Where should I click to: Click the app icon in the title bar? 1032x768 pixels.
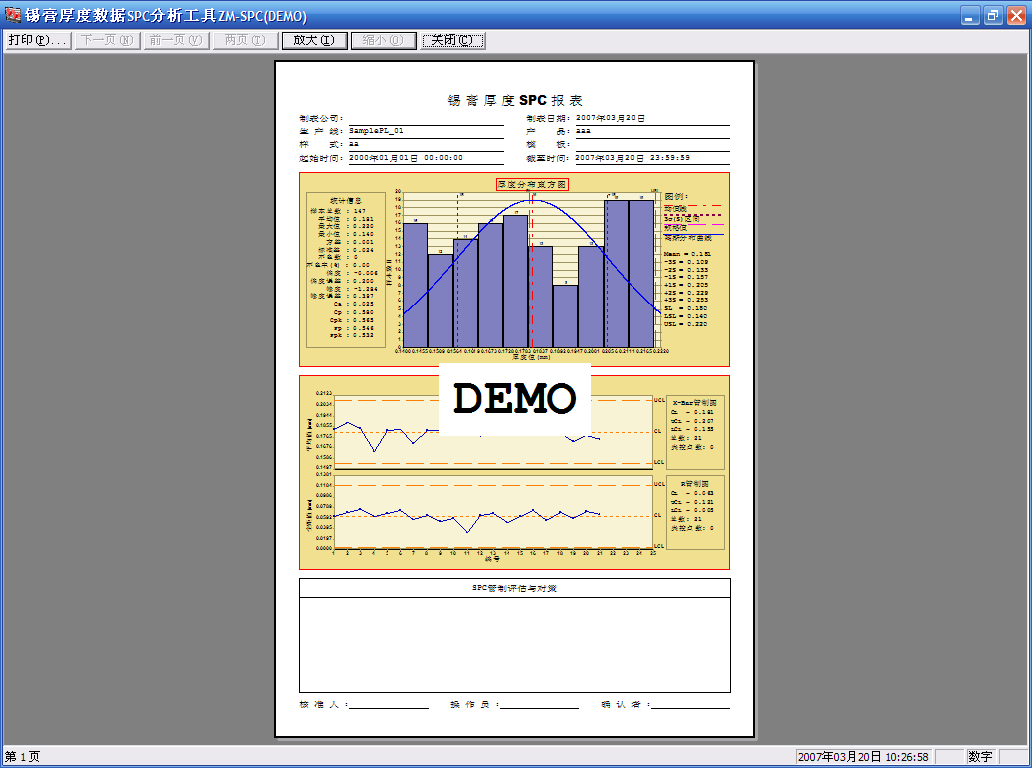pos(13,15)
